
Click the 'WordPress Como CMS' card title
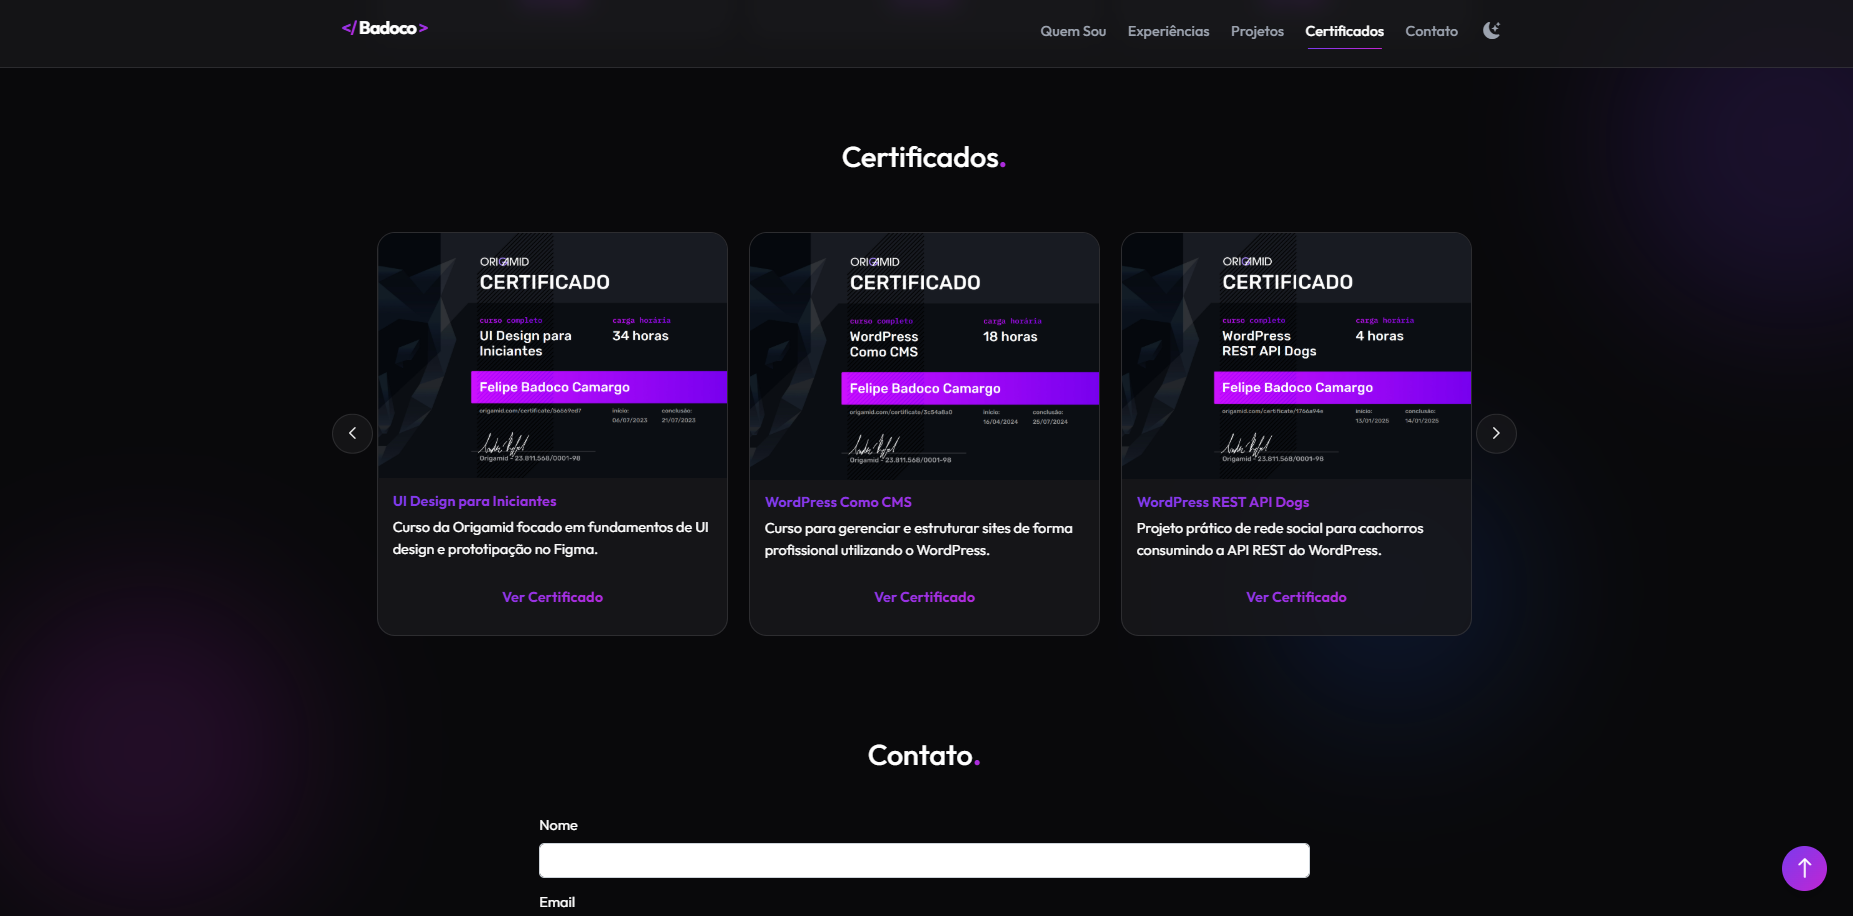pyautogui.click(x=838, y=502)
